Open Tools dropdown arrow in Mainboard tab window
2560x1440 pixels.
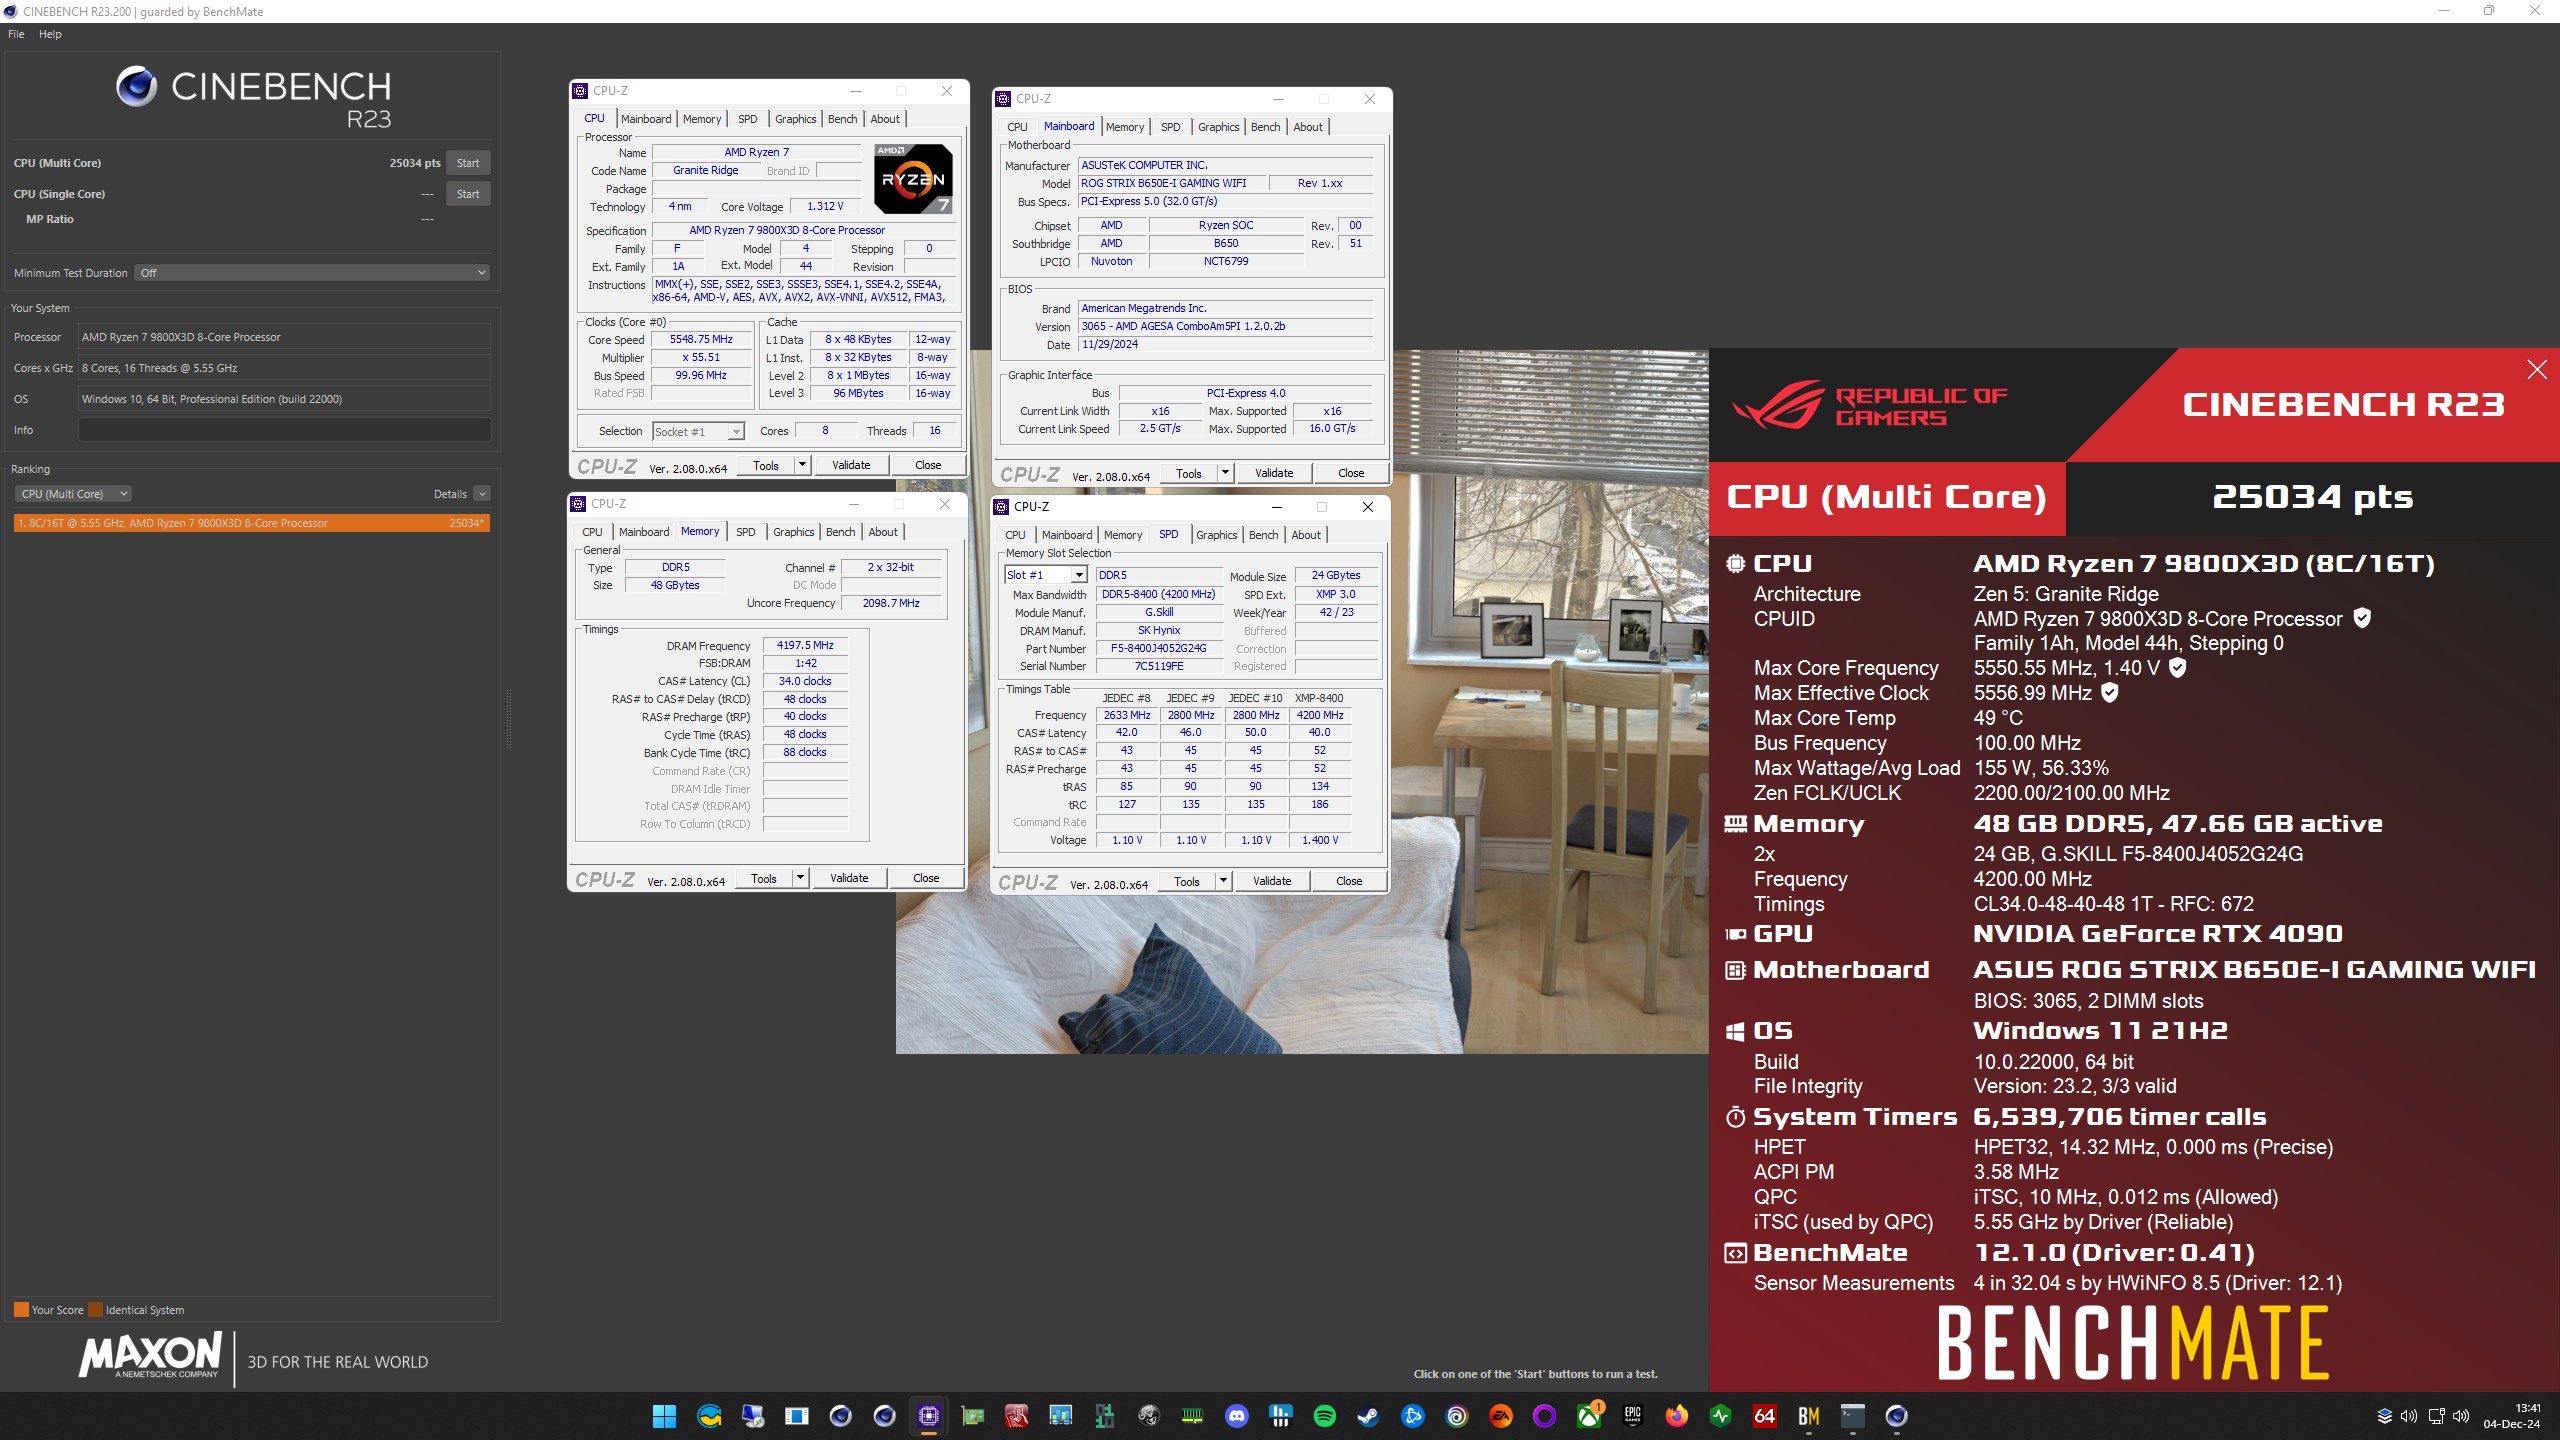pyautogui.click(x=1225, y=473)
